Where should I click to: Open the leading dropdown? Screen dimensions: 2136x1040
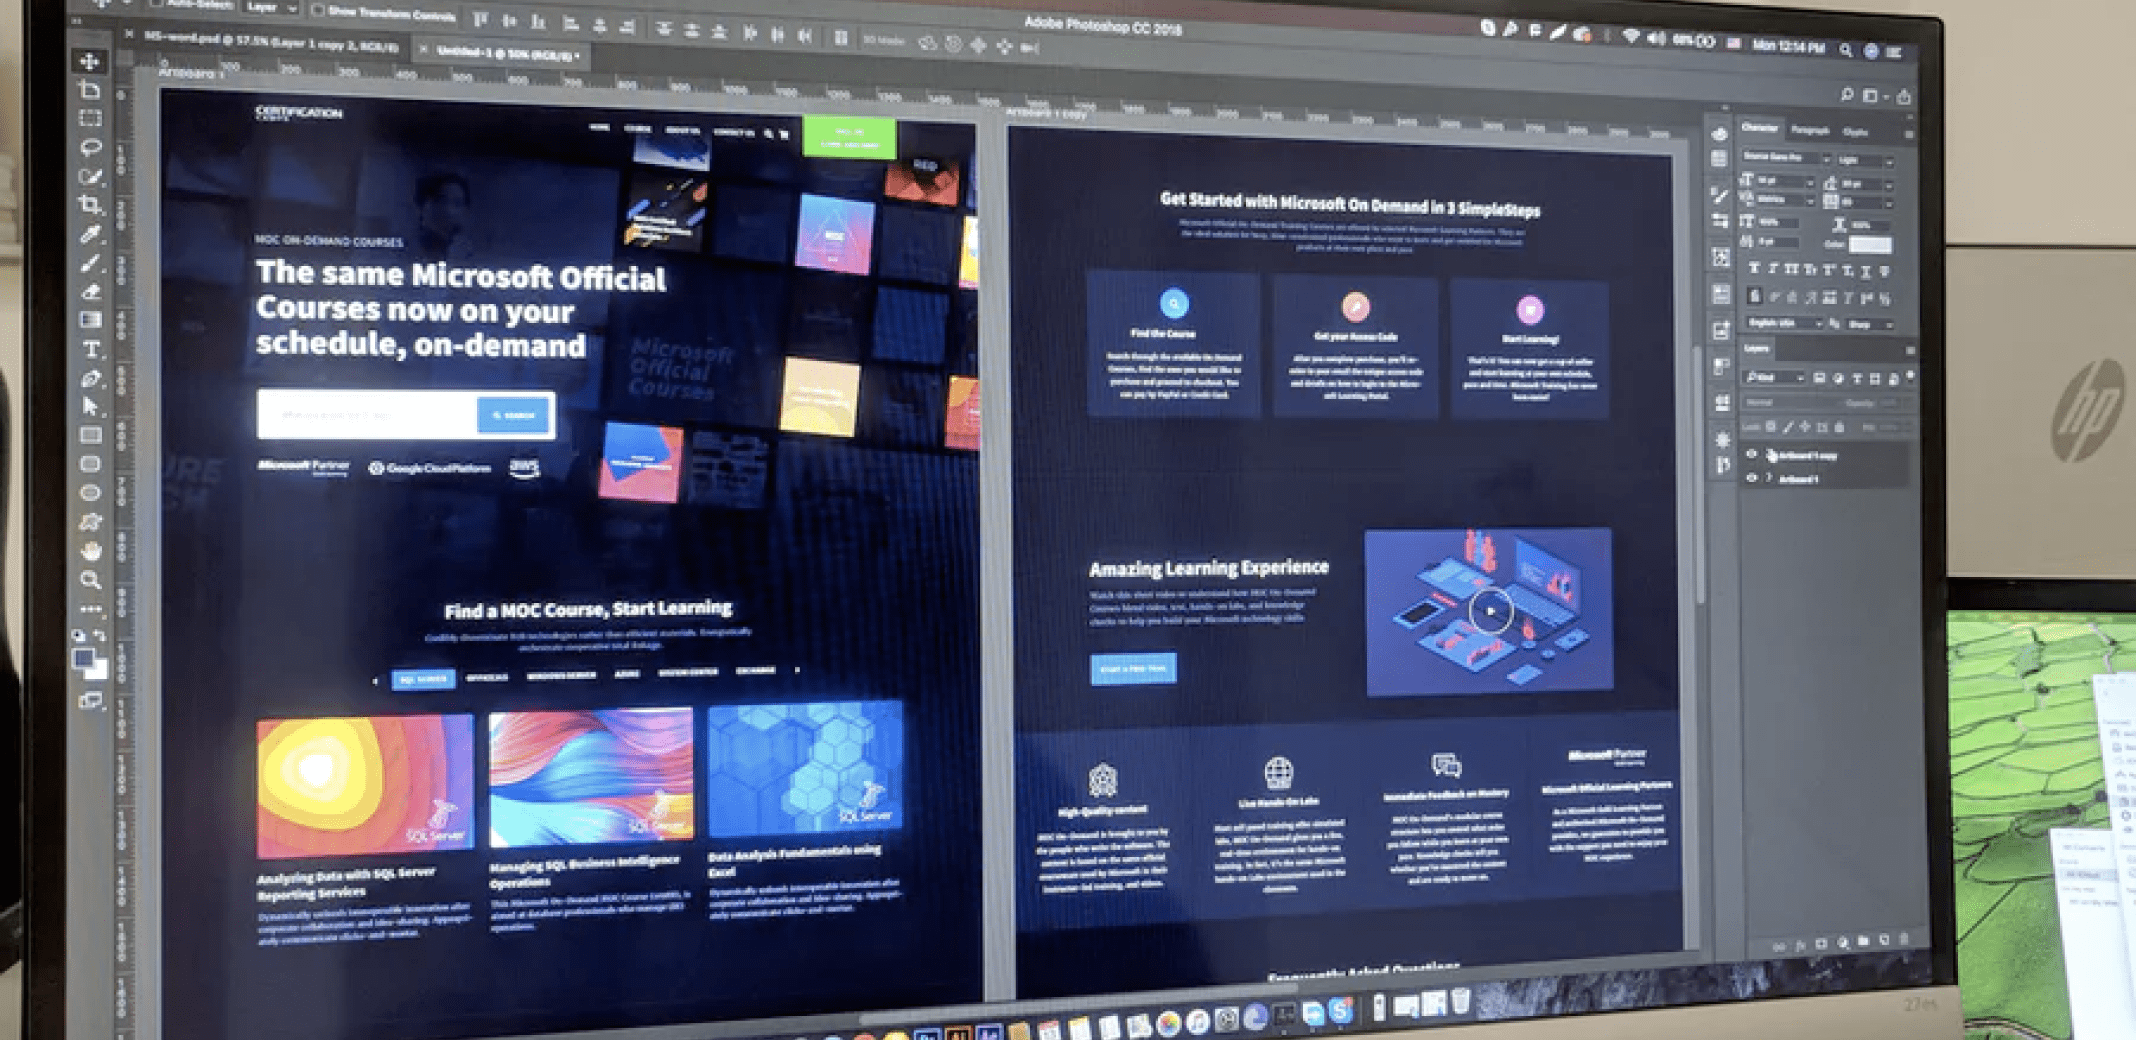click(1867, 184)
